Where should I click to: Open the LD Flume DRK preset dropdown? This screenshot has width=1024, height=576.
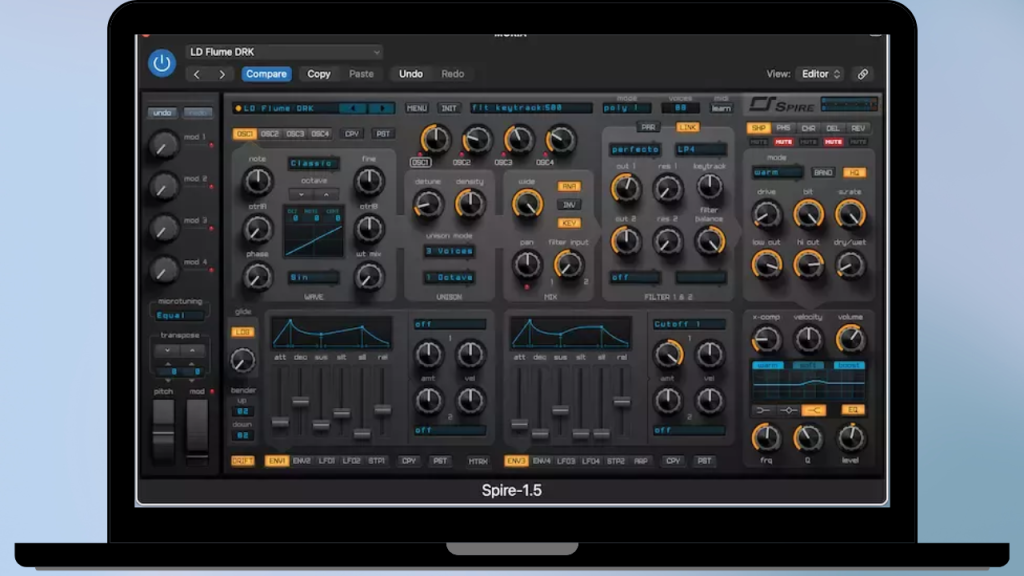tap(284, 52)
